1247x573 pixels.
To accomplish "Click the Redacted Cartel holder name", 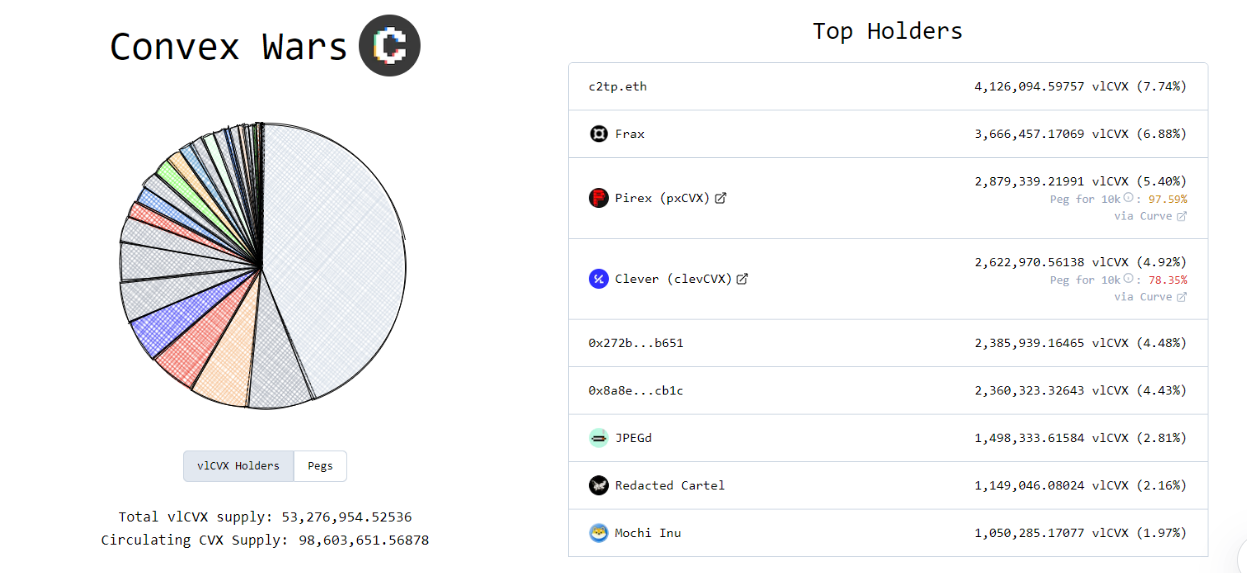I will 670,485.
